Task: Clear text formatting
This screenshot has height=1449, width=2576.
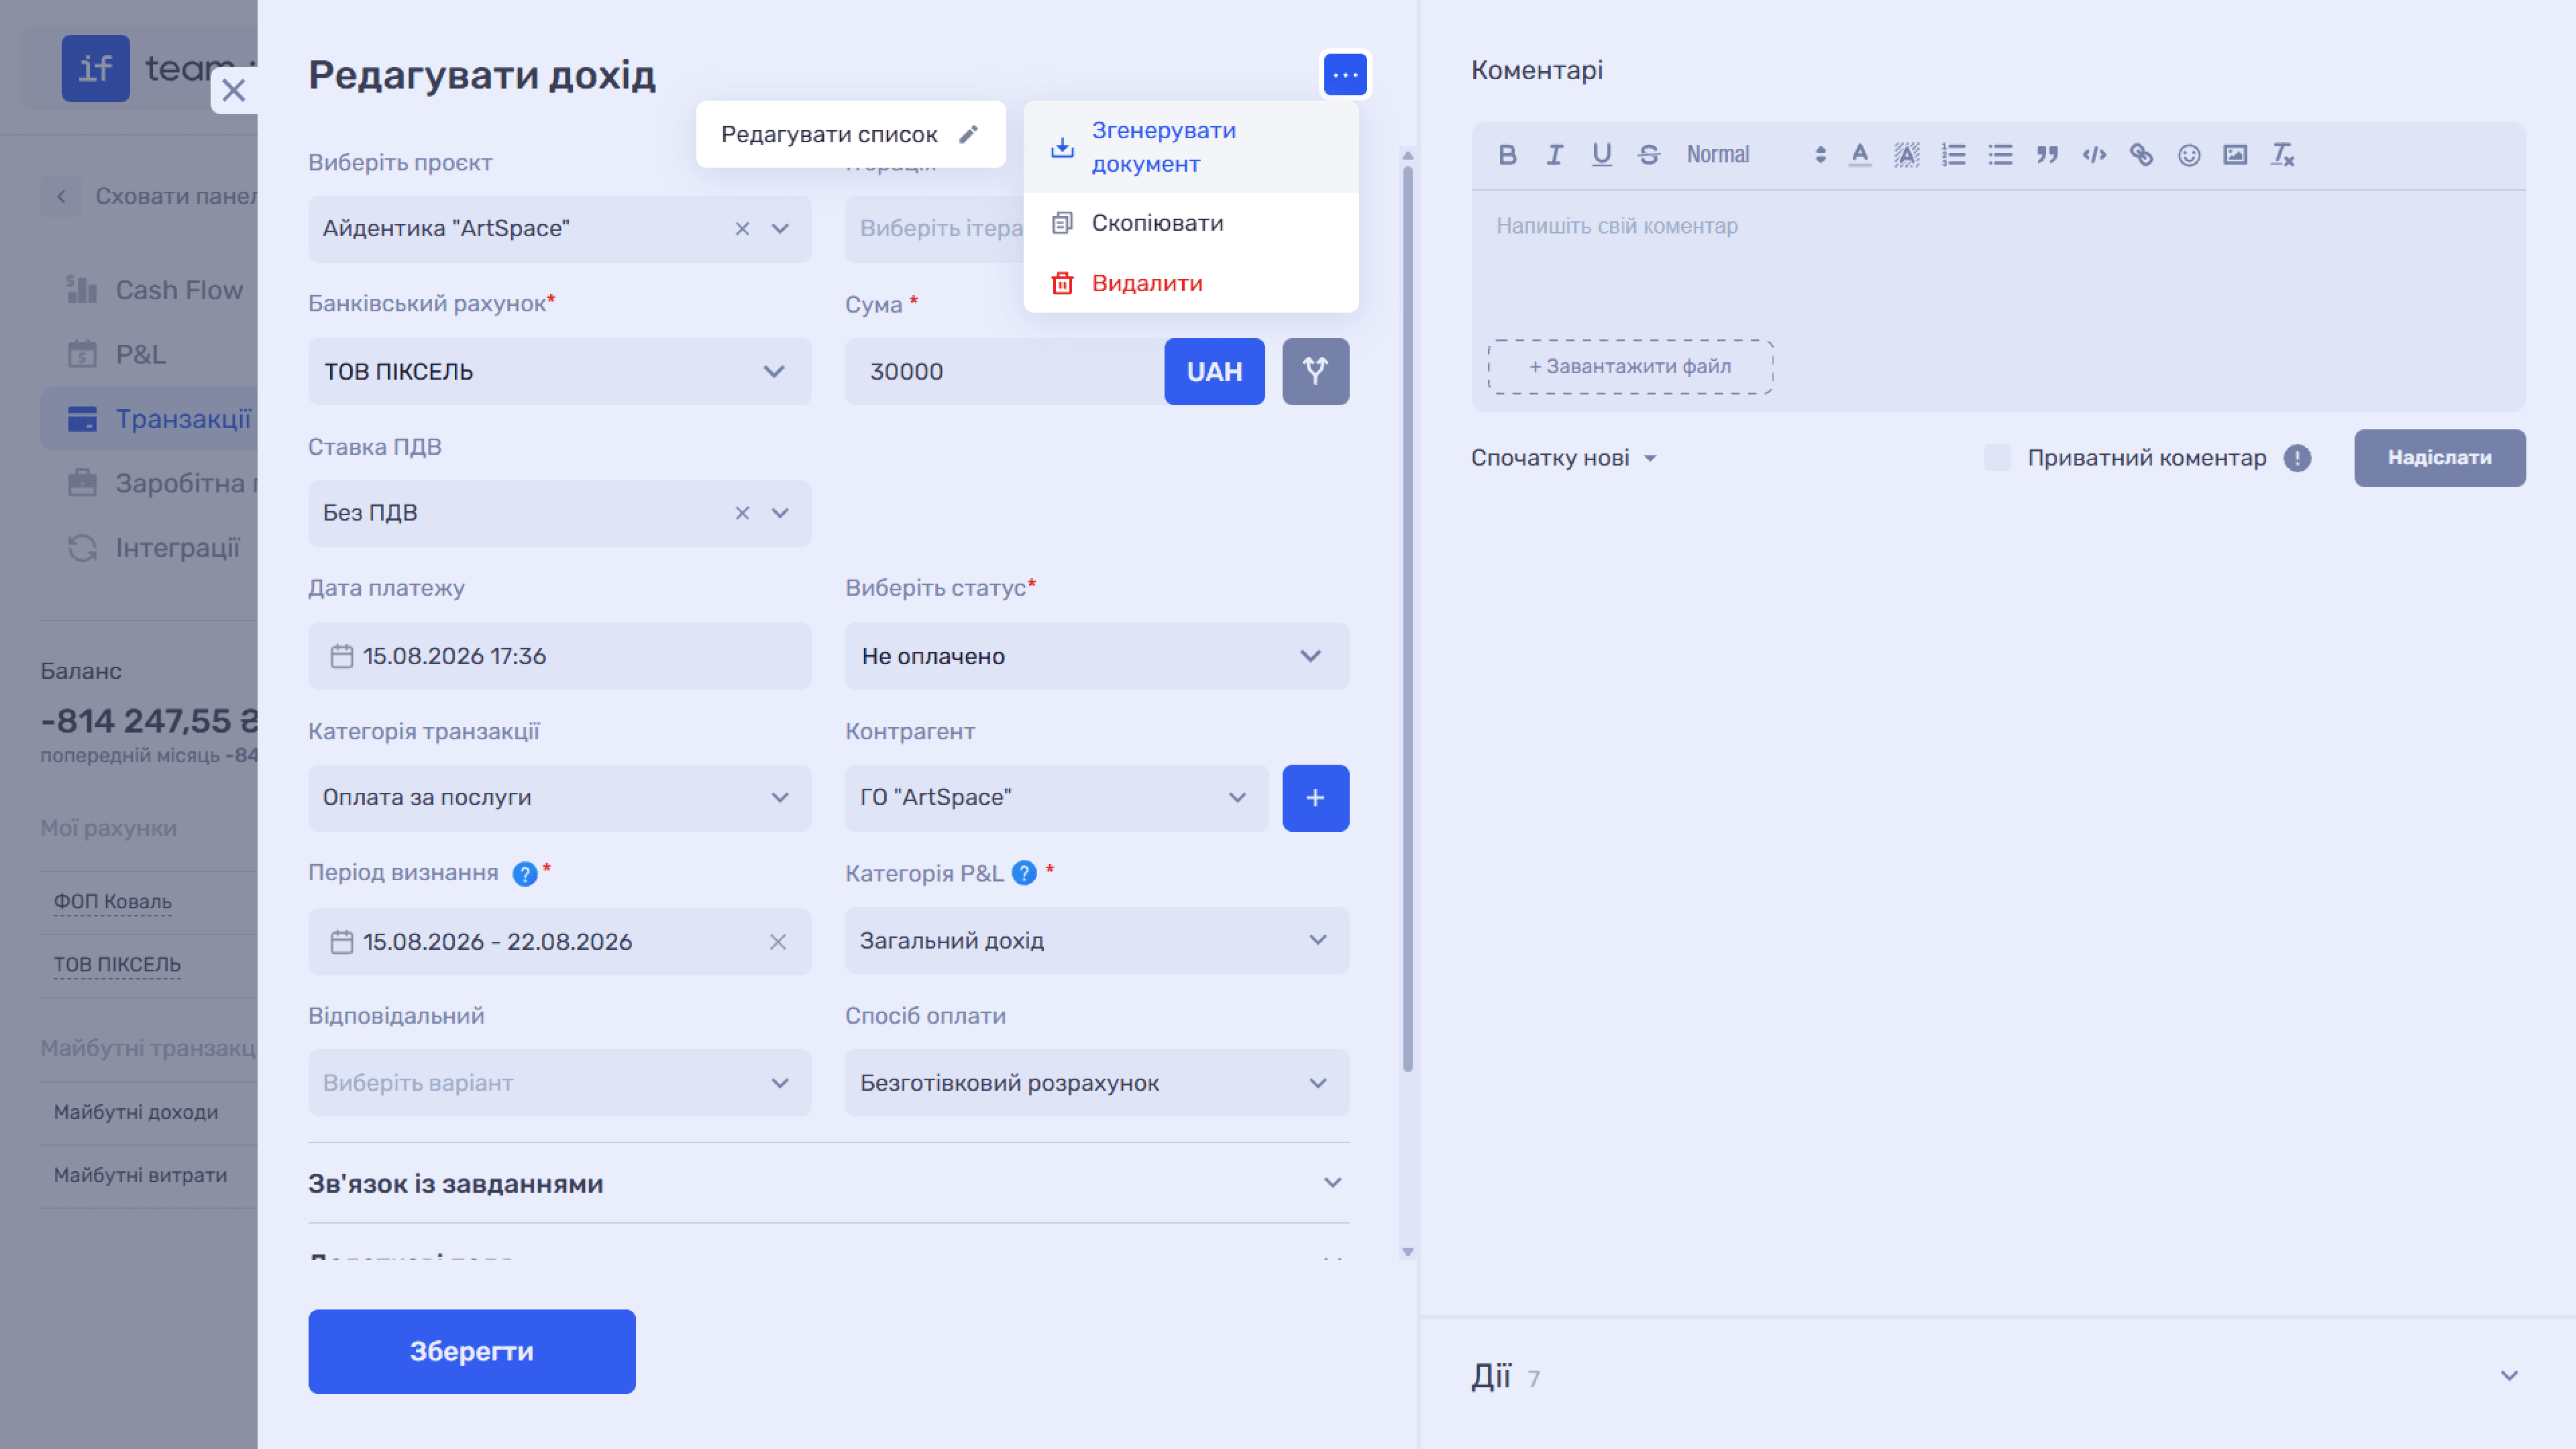Action: (2282, 155)
